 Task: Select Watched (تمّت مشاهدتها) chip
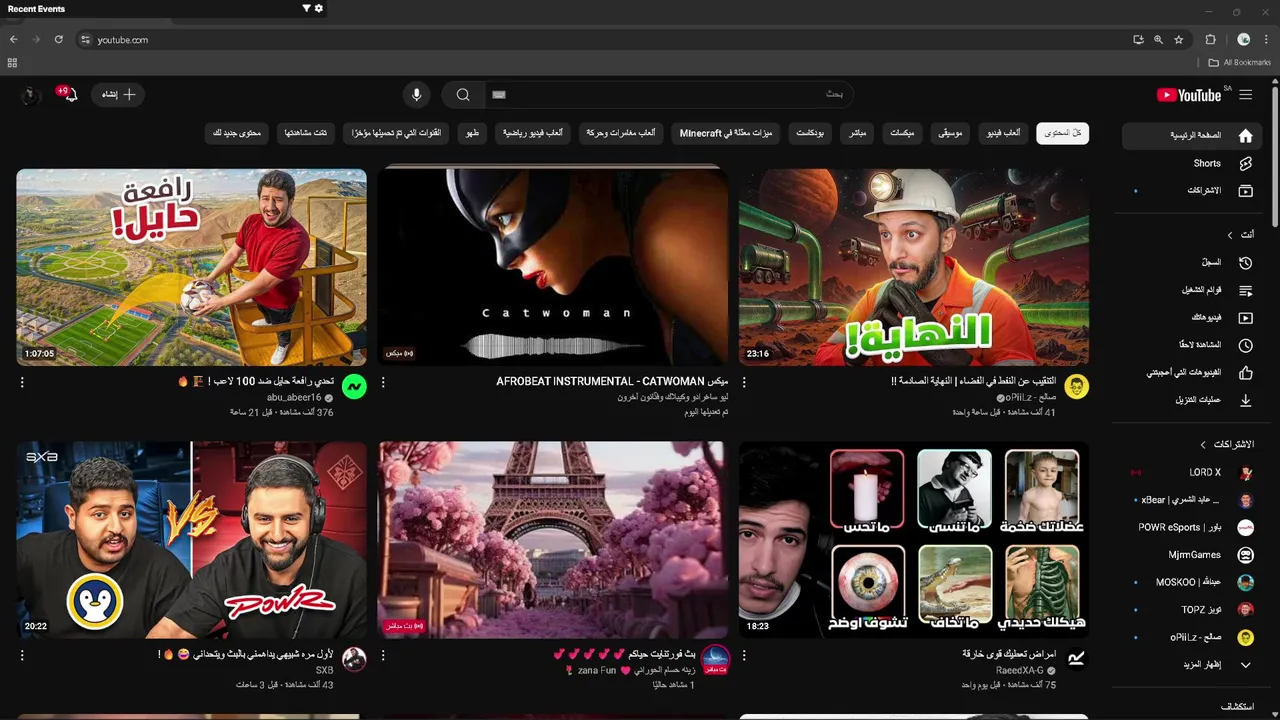(305, 133)
